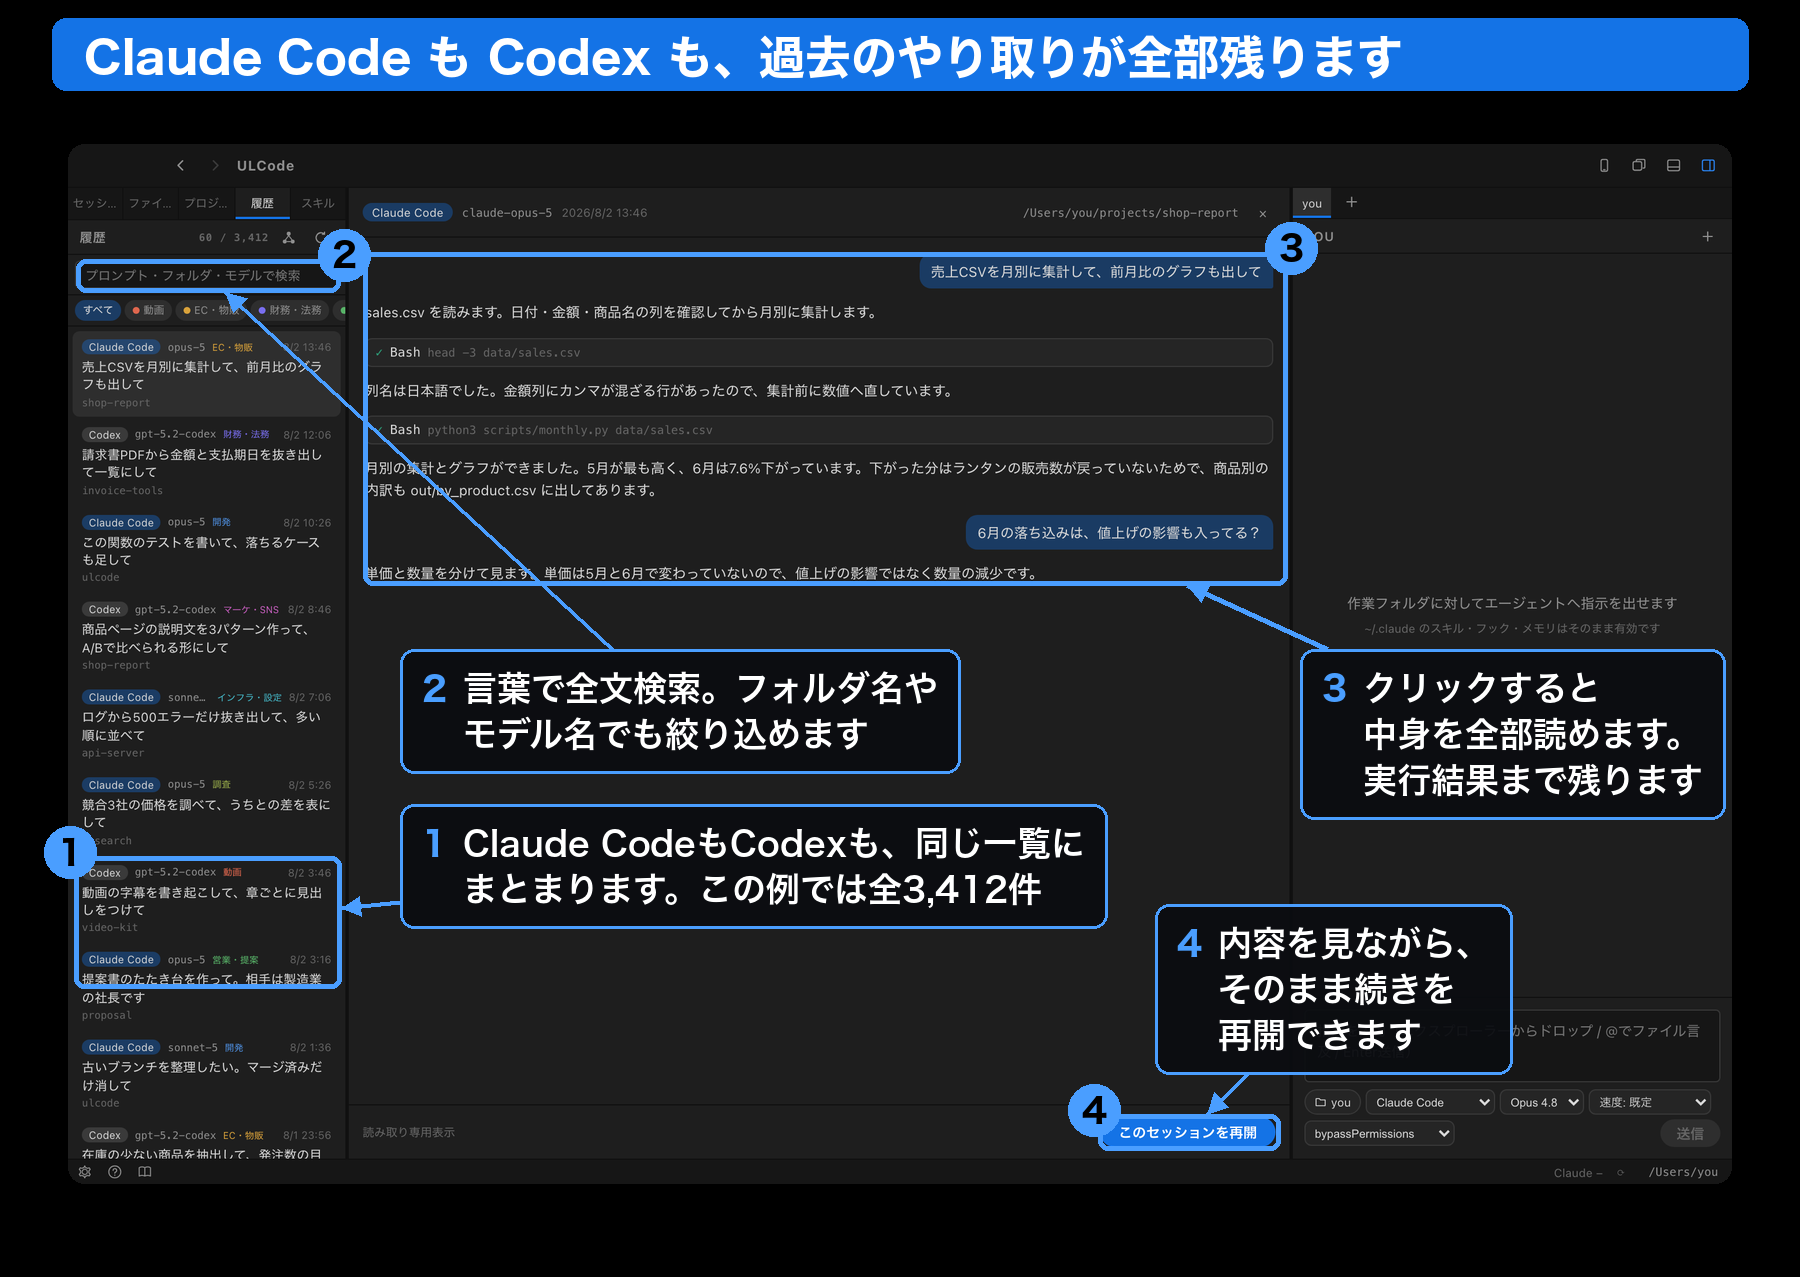Screen dimensions: 1800x1277
Task: Expand the Bash python3 scripts/monthly.py block
Action: [x=821, y=430]
